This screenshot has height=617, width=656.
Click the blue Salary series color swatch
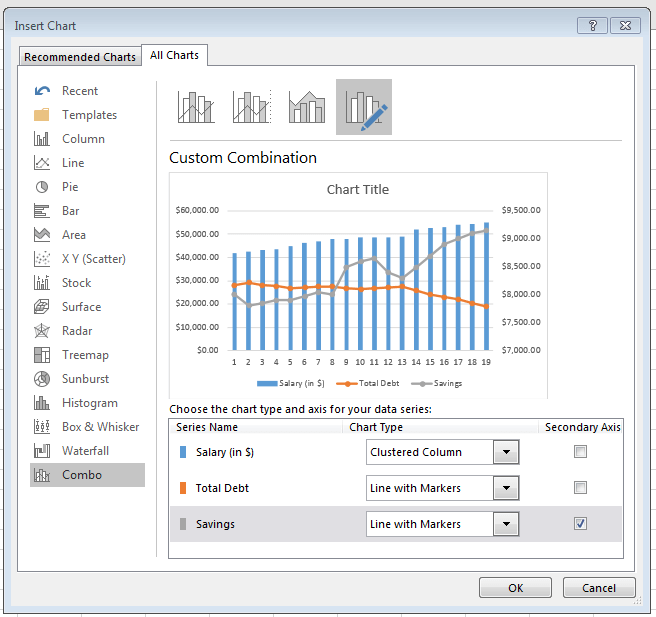point(183,452)
